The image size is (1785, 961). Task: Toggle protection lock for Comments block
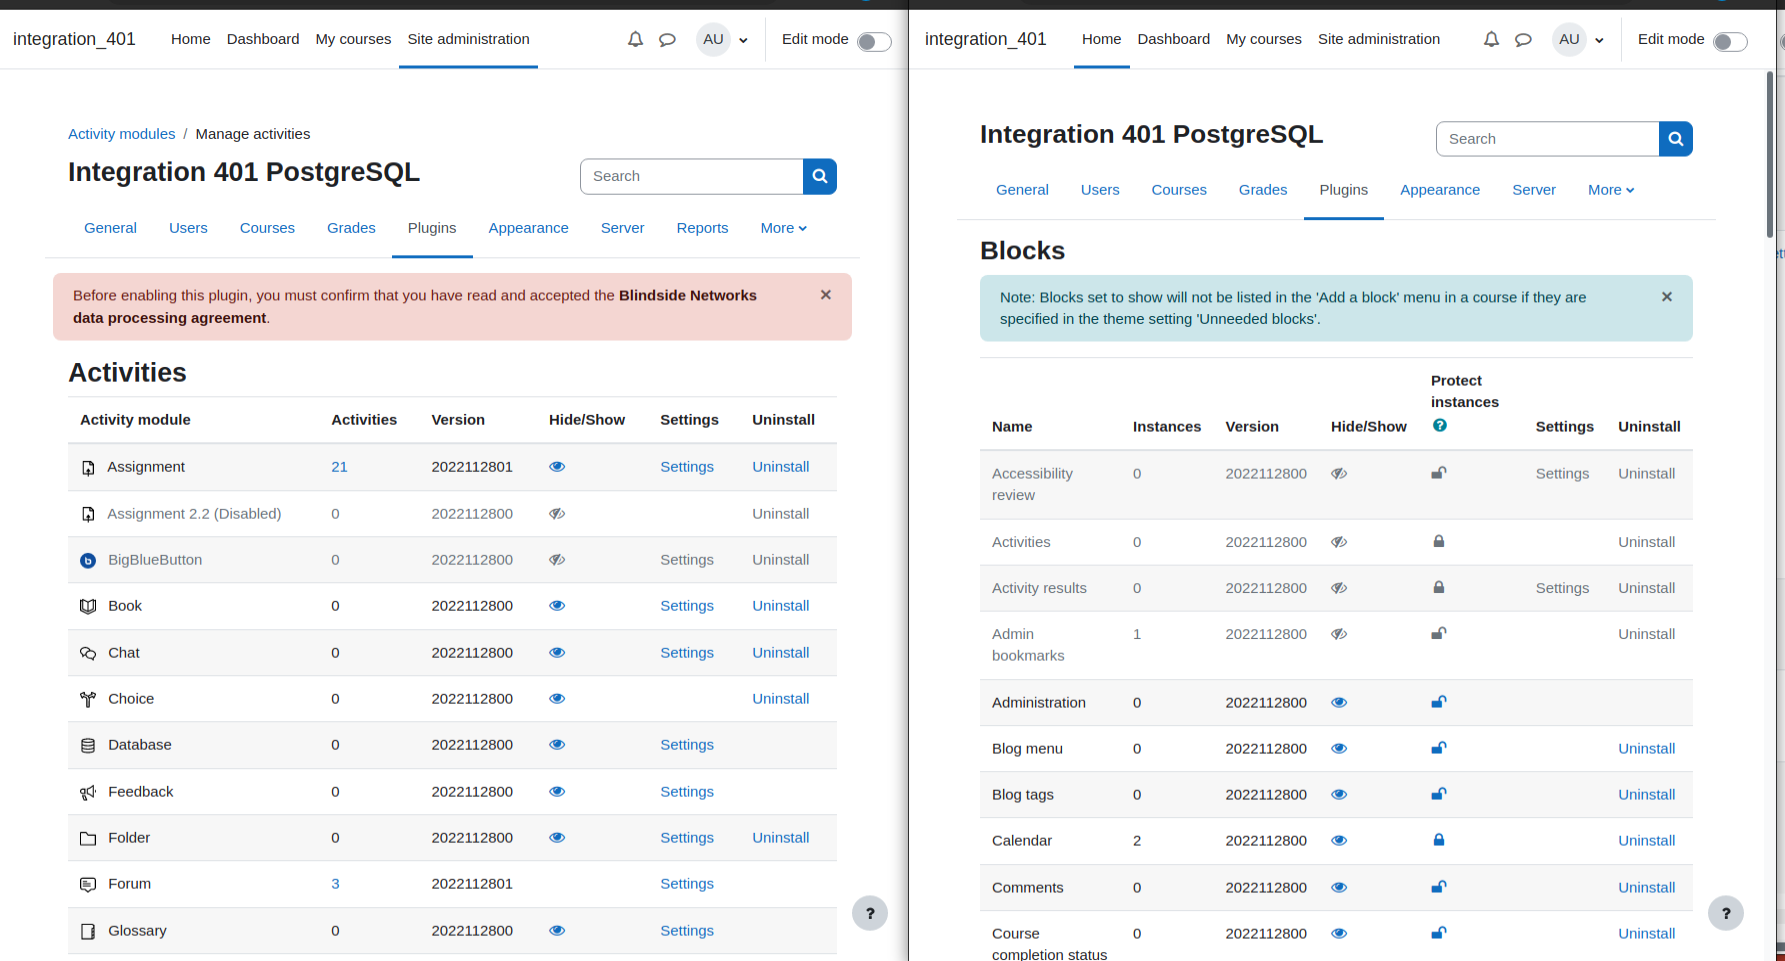coord(1439,887)
